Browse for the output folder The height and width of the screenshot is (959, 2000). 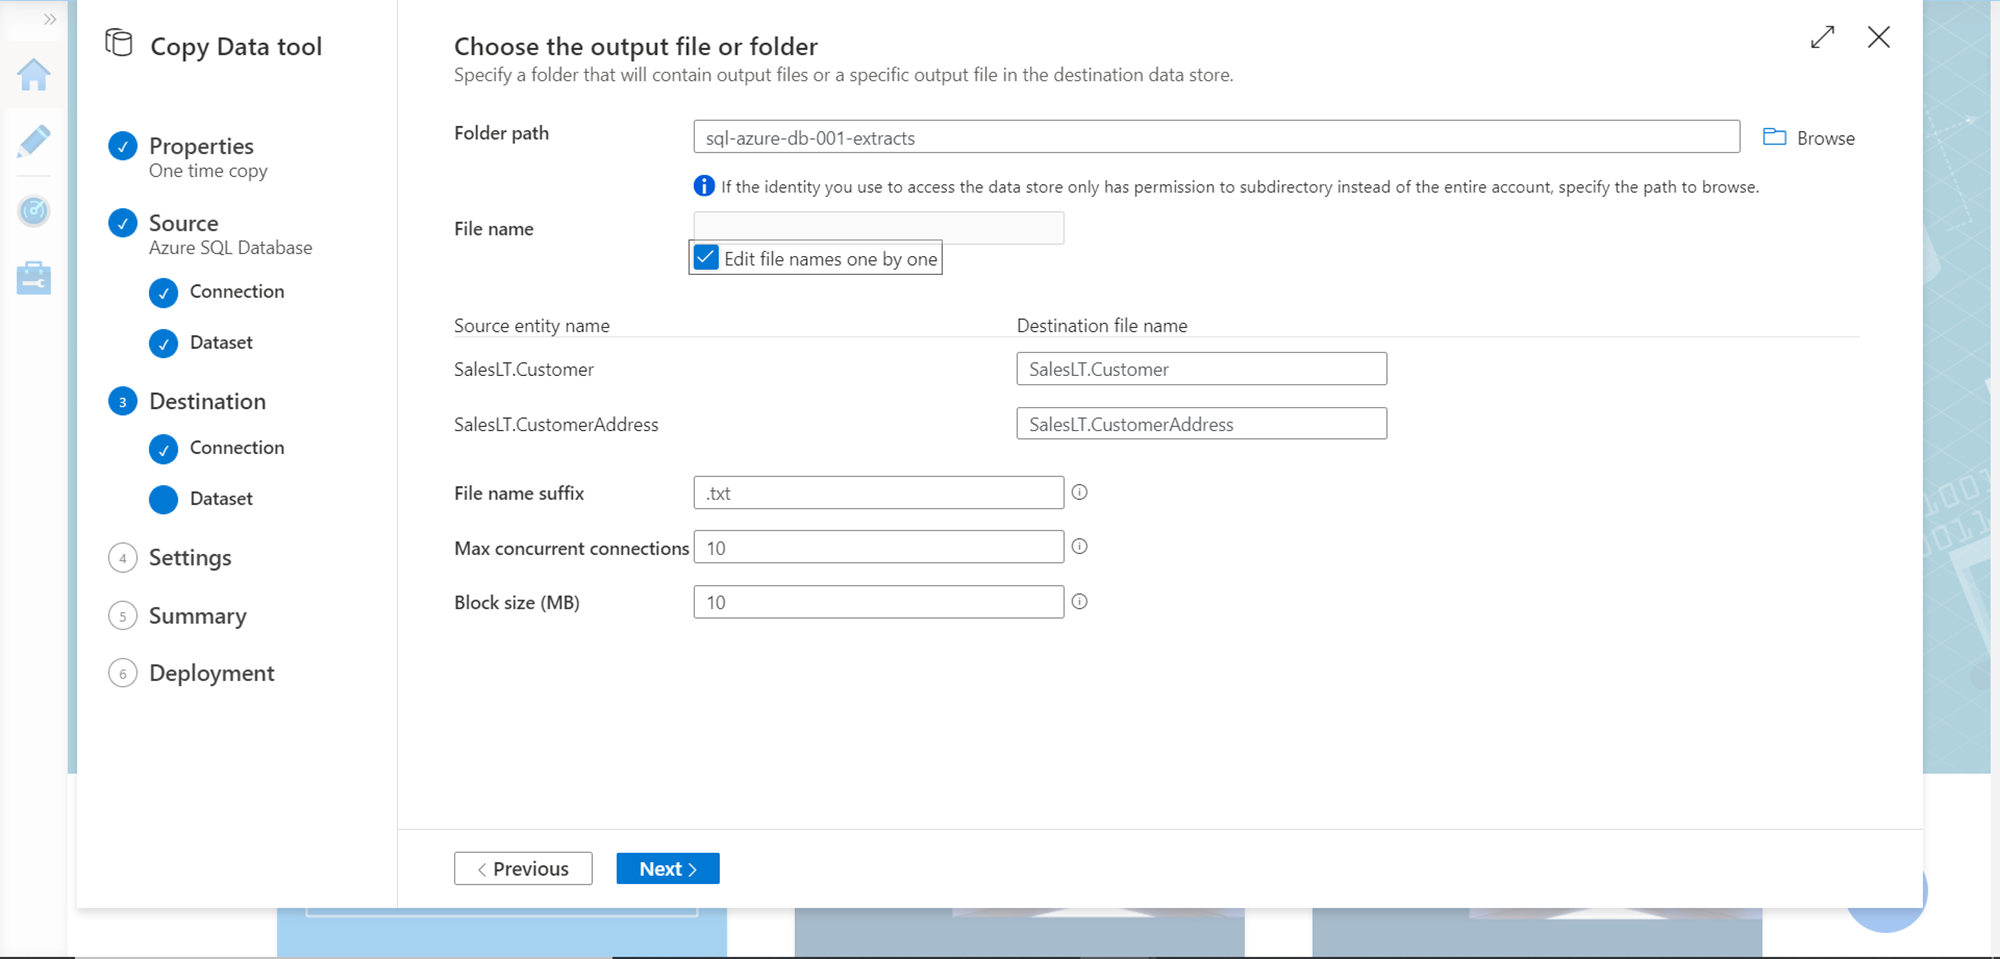click(1808, 138)
